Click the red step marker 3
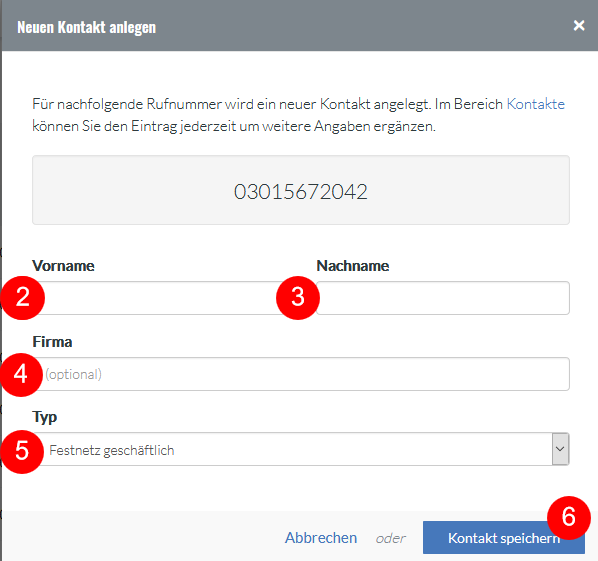The image size is (598, 561). tap(298, 298)
